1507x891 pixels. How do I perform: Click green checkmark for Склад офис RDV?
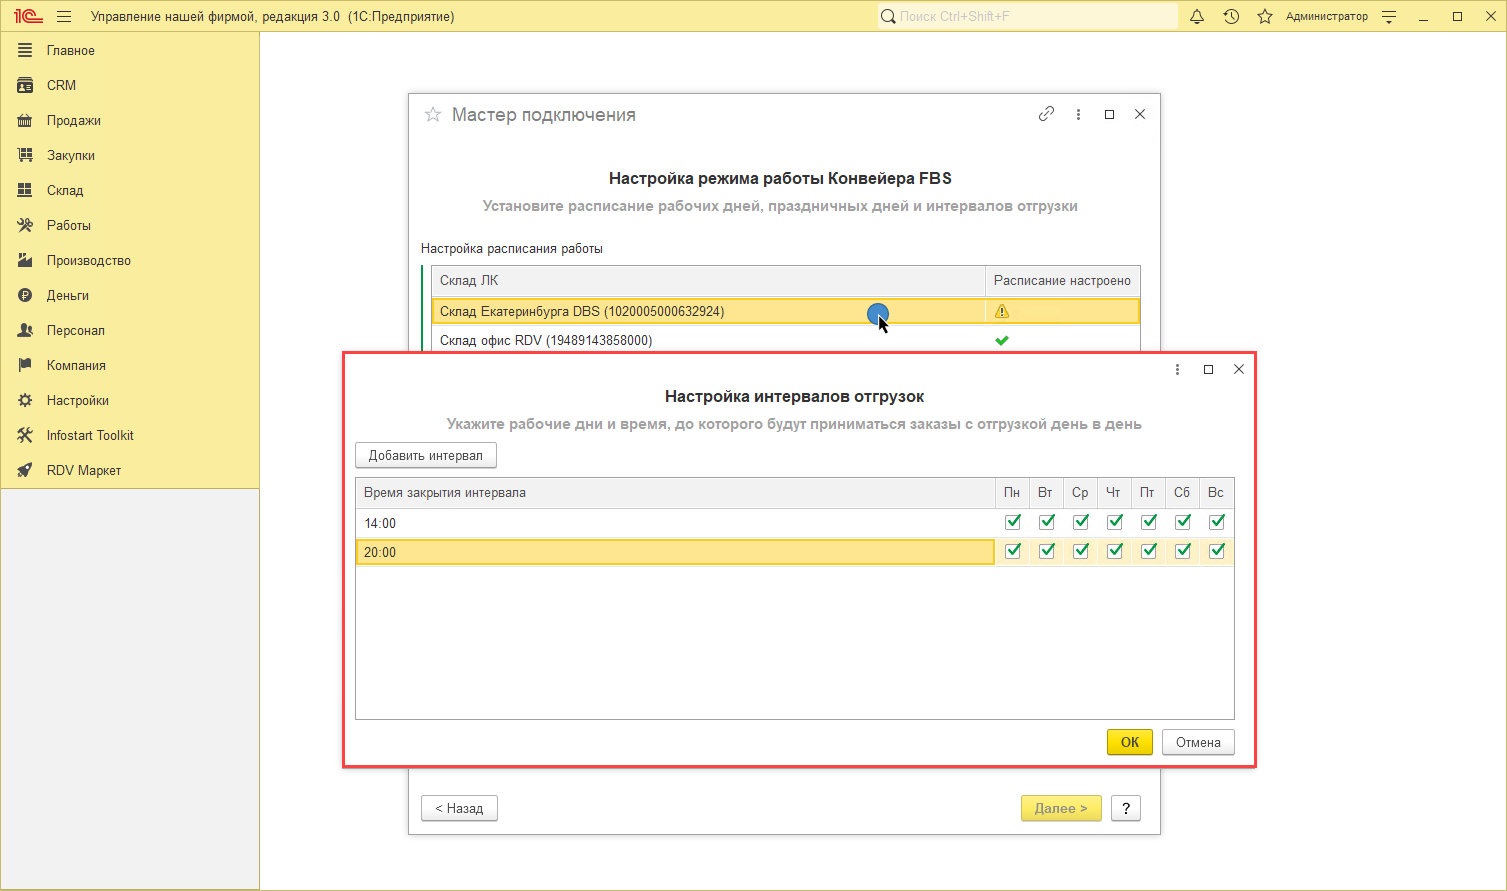[1002, 341]
